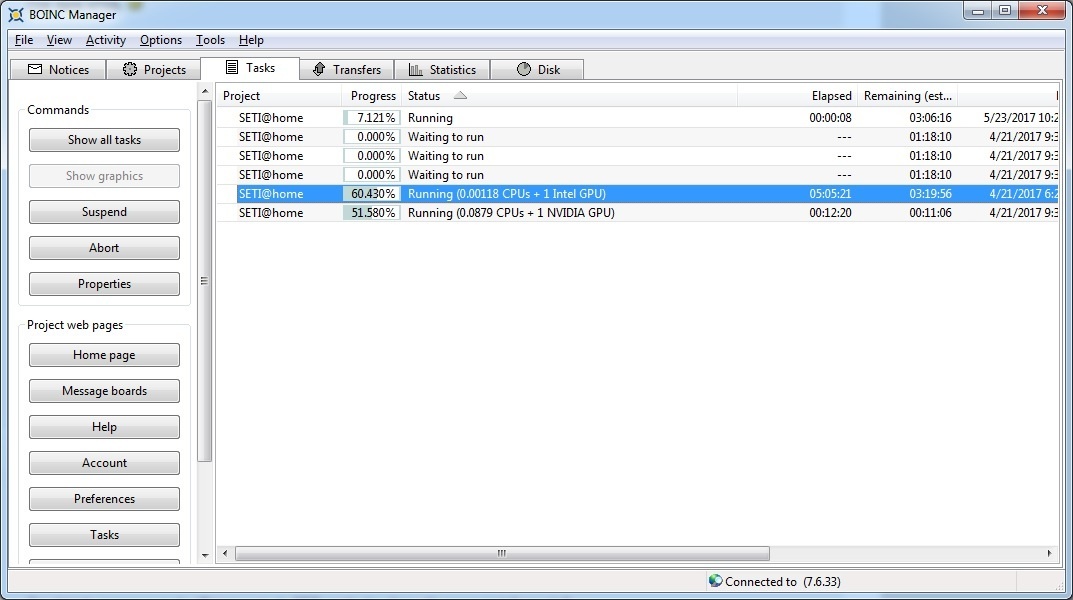Click the 7.121% progress bar
The height and width of the screenshot is (600, 1073).
click(x=372, y=118)
